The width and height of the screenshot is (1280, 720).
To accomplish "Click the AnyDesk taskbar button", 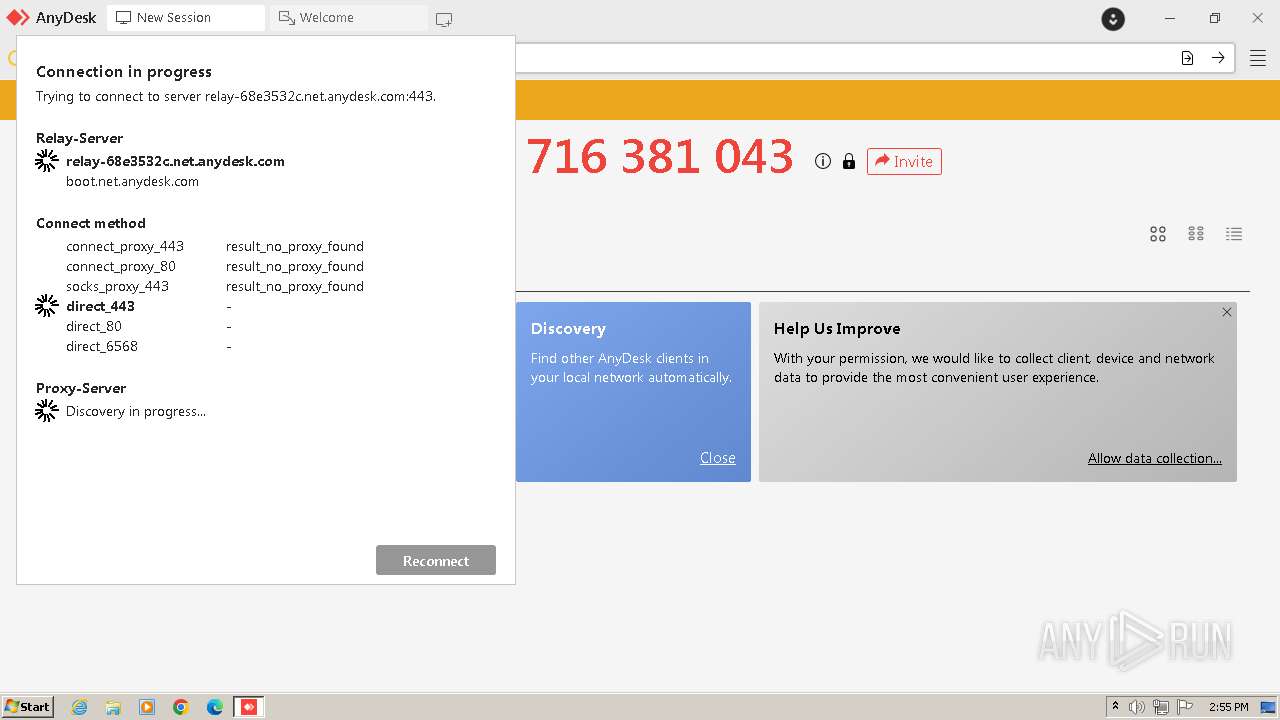I will (249, 707).
